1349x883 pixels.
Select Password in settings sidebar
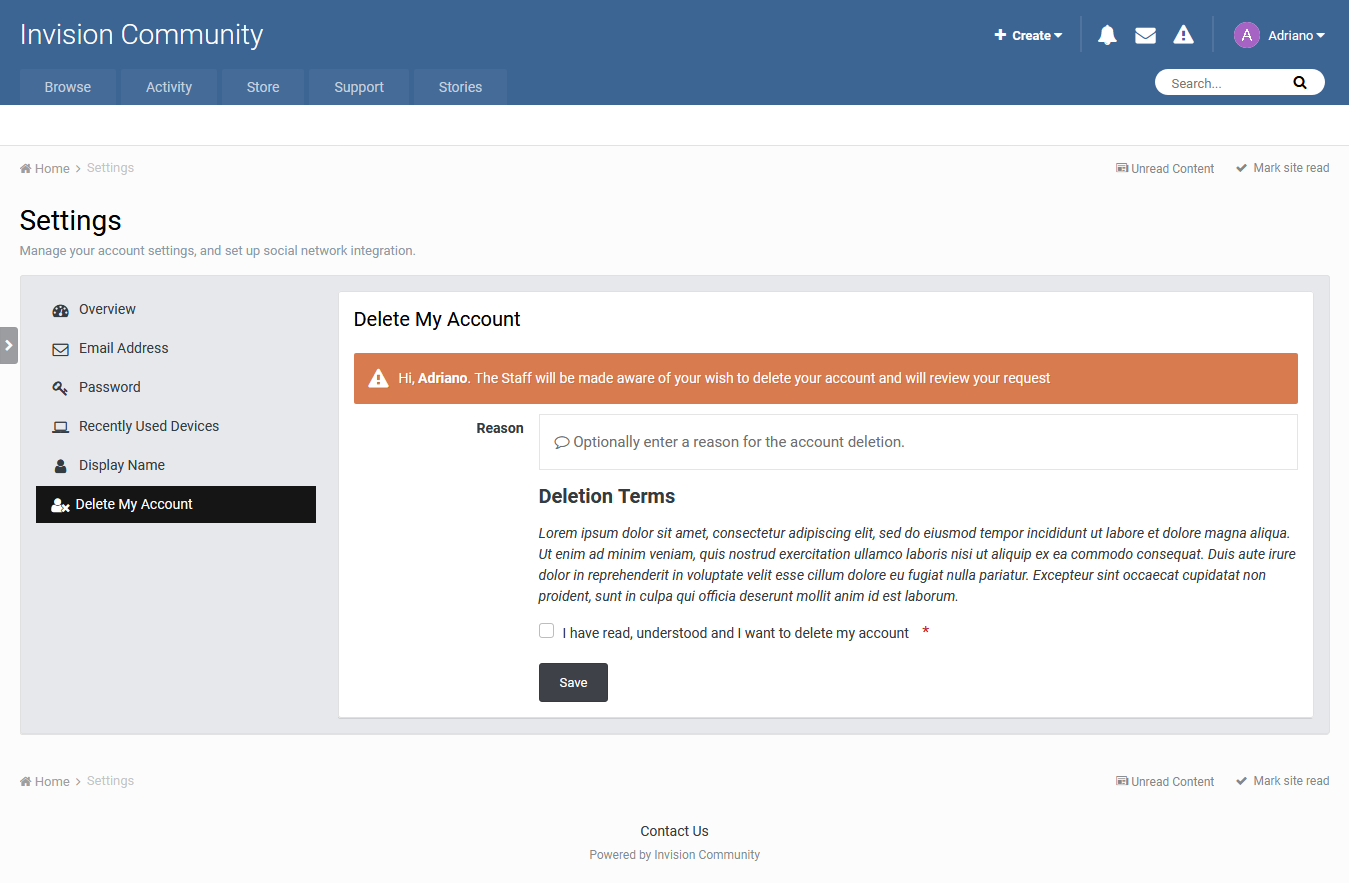click(x=176, y=388)
